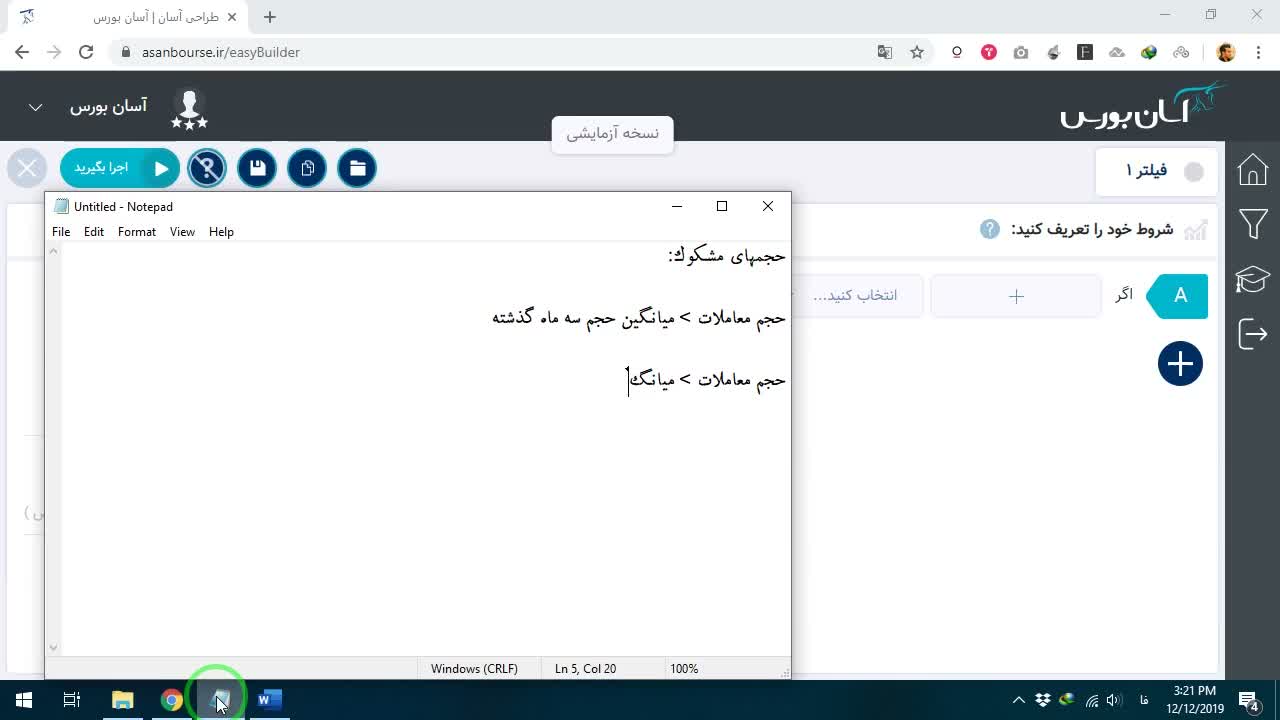Open File Explorer from taskbar
The image size is (1280, 720).
pyautogui.click(x=122, y=700)
